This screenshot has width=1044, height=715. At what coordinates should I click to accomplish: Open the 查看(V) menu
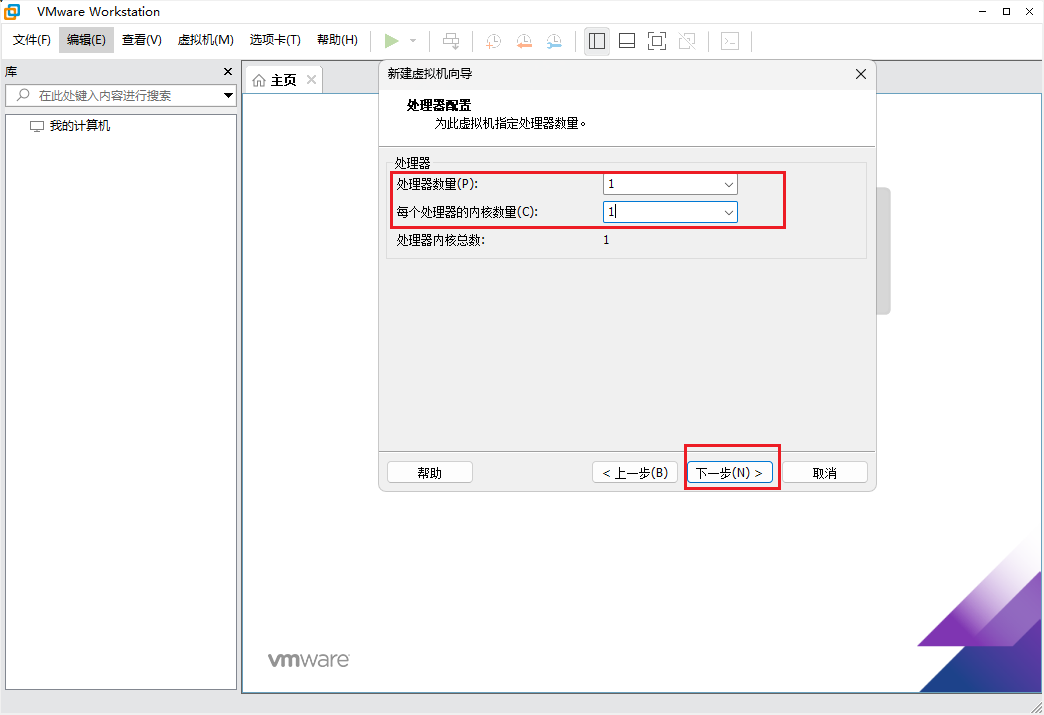tap(141, 40)
